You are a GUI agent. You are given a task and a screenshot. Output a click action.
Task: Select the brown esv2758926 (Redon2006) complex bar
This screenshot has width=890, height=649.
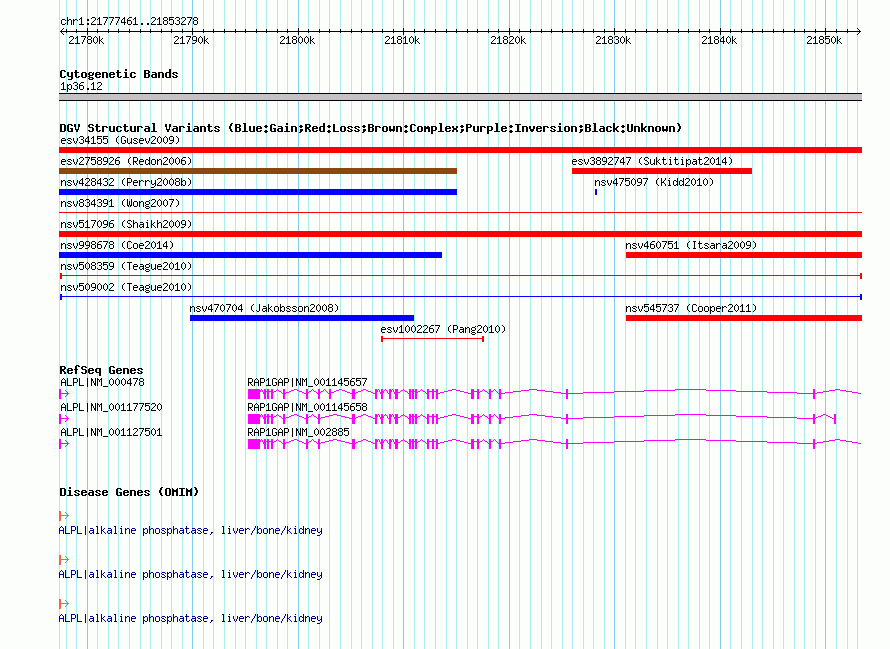pyautogui.click(x=258, y=171)
